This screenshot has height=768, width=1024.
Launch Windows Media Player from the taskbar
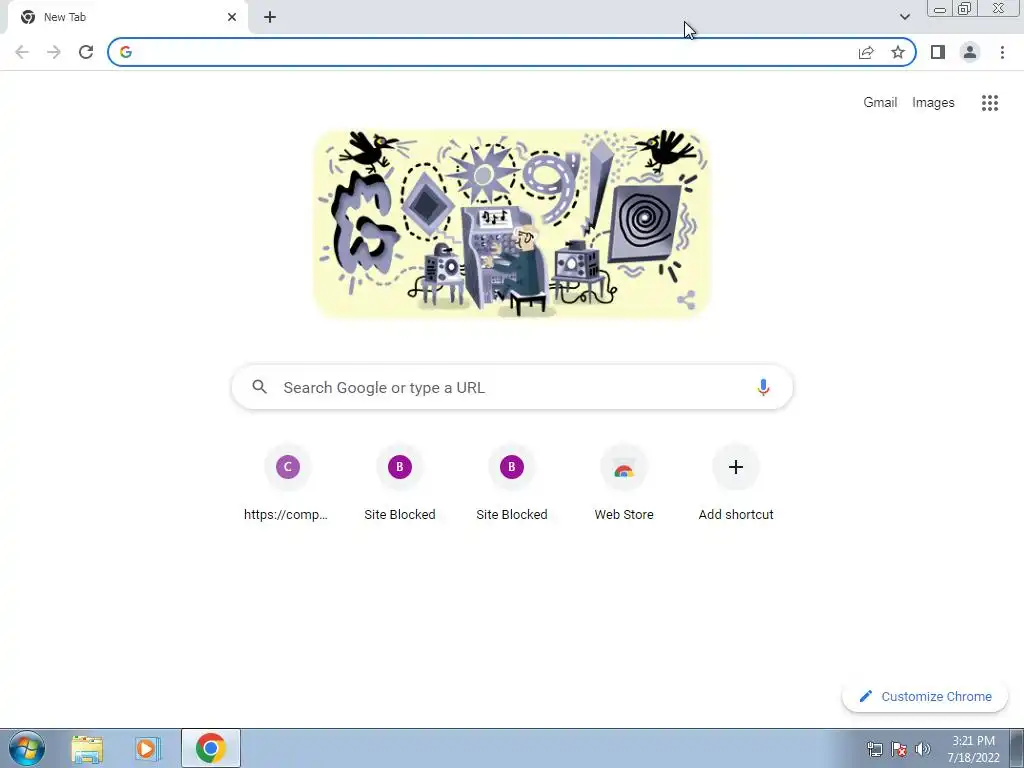[x=148, y=748]
